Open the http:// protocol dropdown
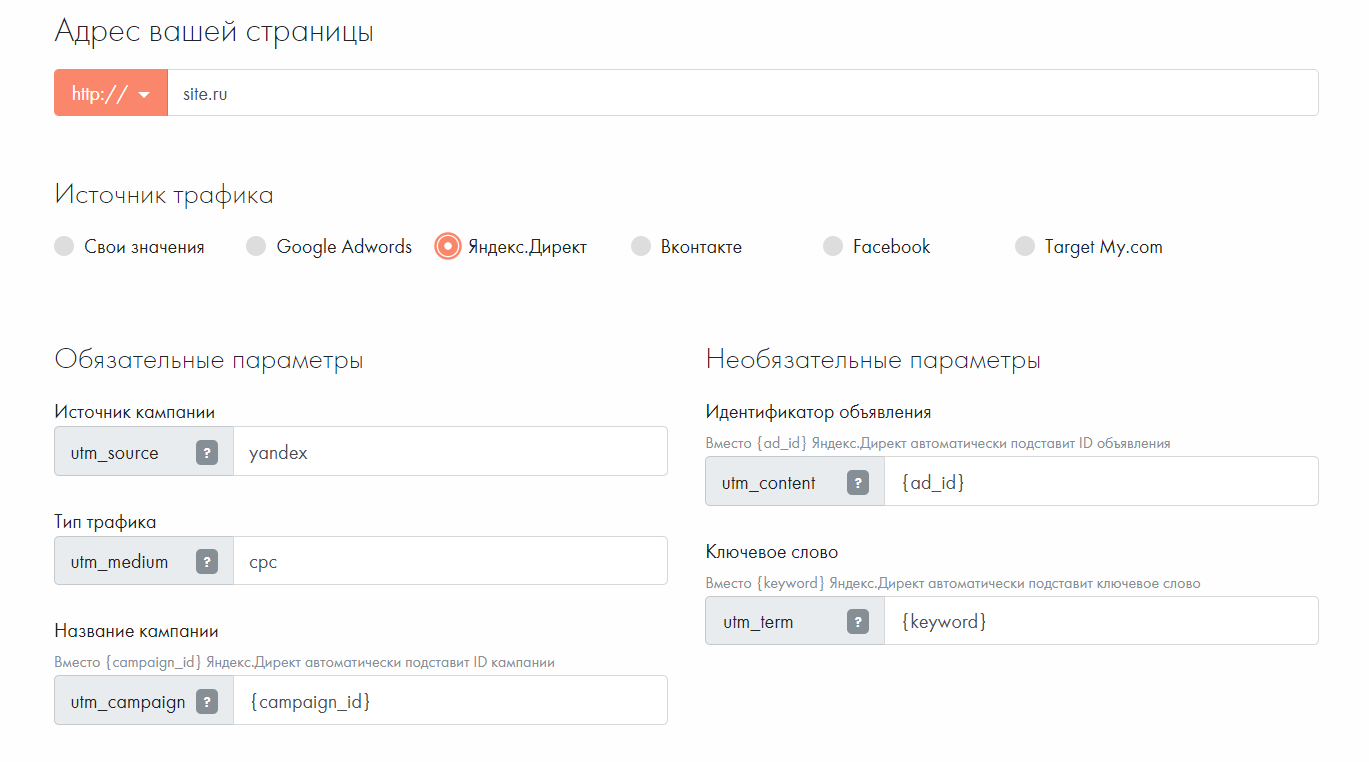This screenshot has height=762, width=1369. (111, 93)
